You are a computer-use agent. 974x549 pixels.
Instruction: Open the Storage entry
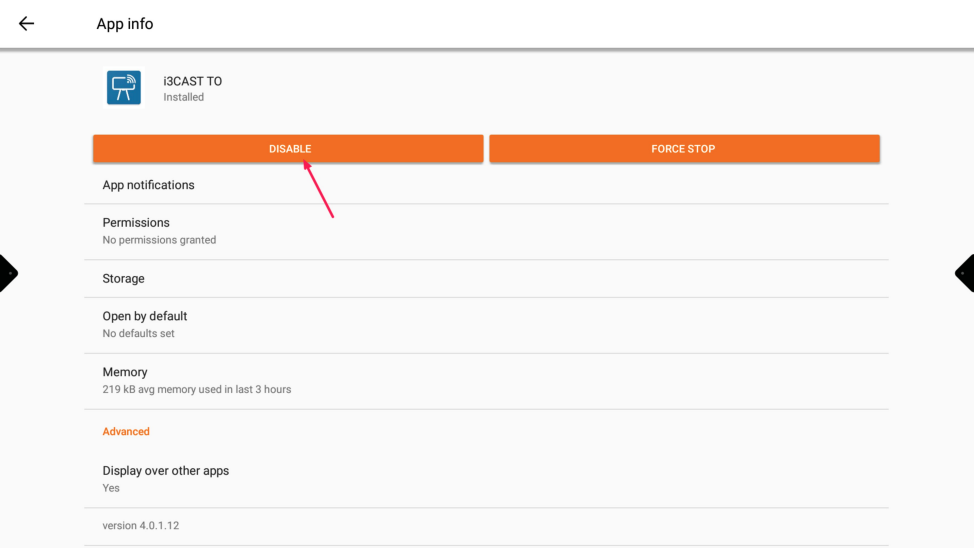point(123,279)
